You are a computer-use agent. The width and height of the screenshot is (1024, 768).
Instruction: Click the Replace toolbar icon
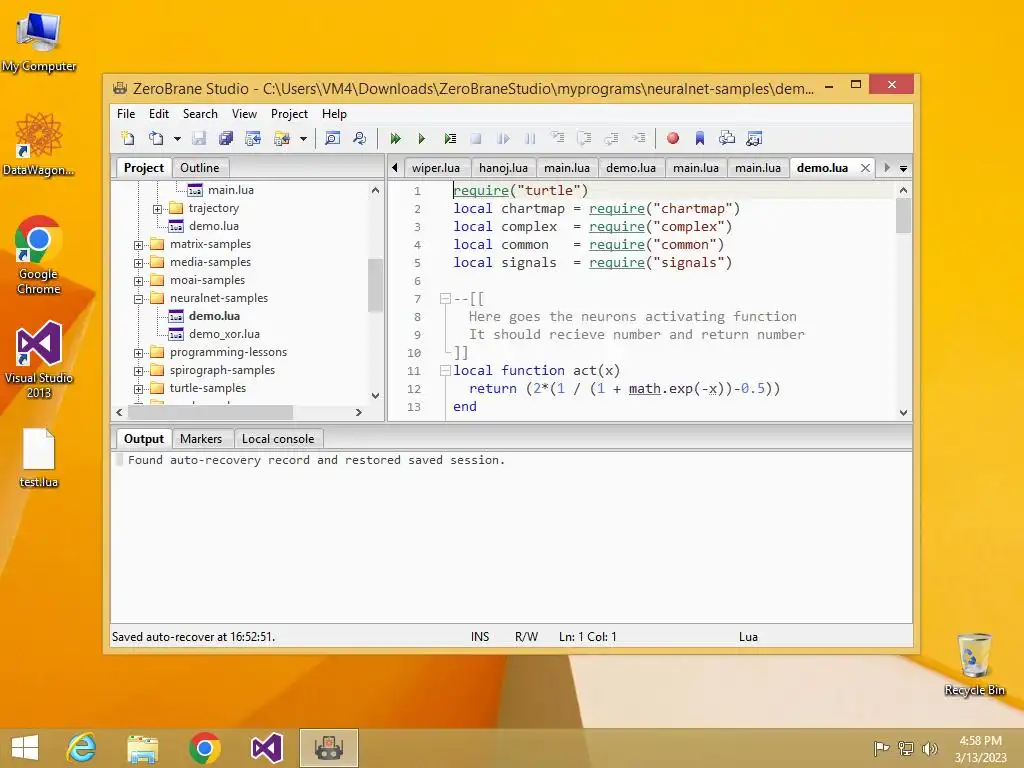pyautogui.click(x=360, y=138)
